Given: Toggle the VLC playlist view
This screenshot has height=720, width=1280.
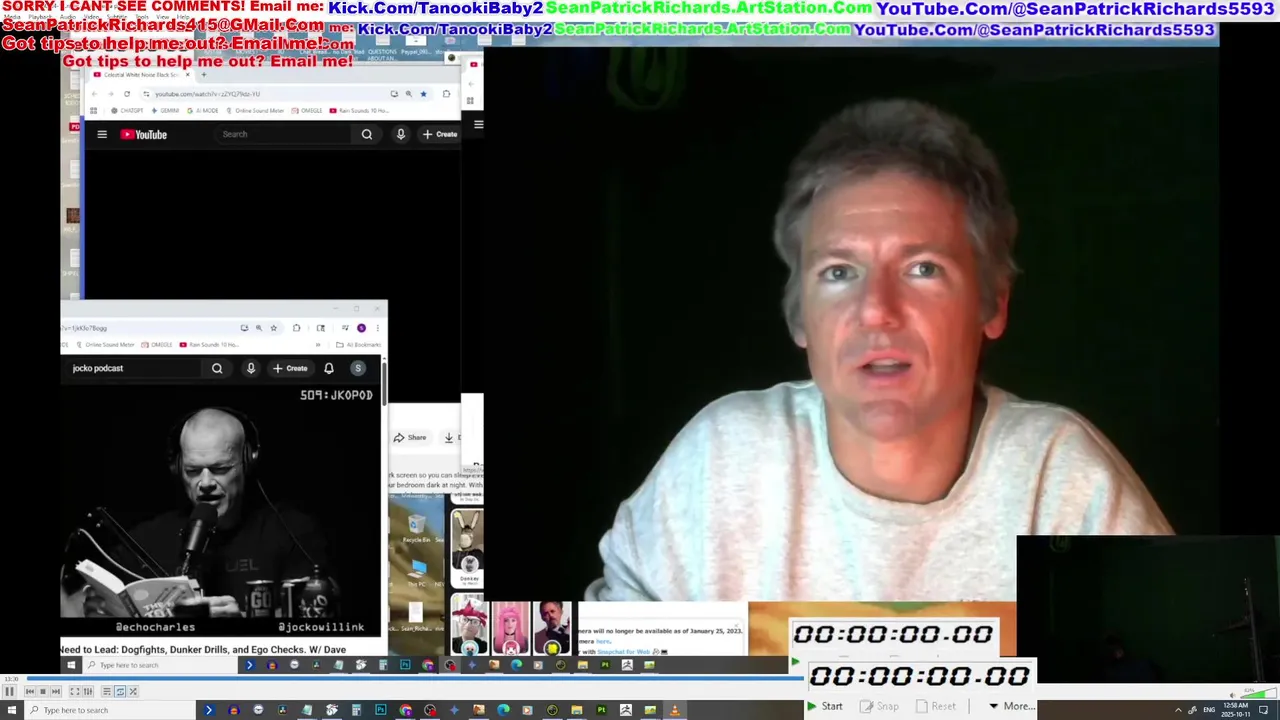Looking at the screenshot, I should tap(107, 691).
